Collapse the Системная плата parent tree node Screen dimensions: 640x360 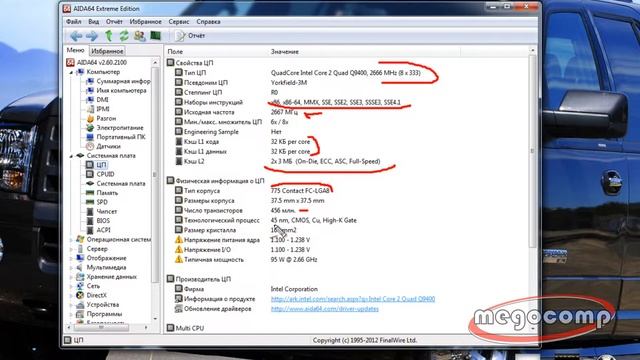coord(71,156)
